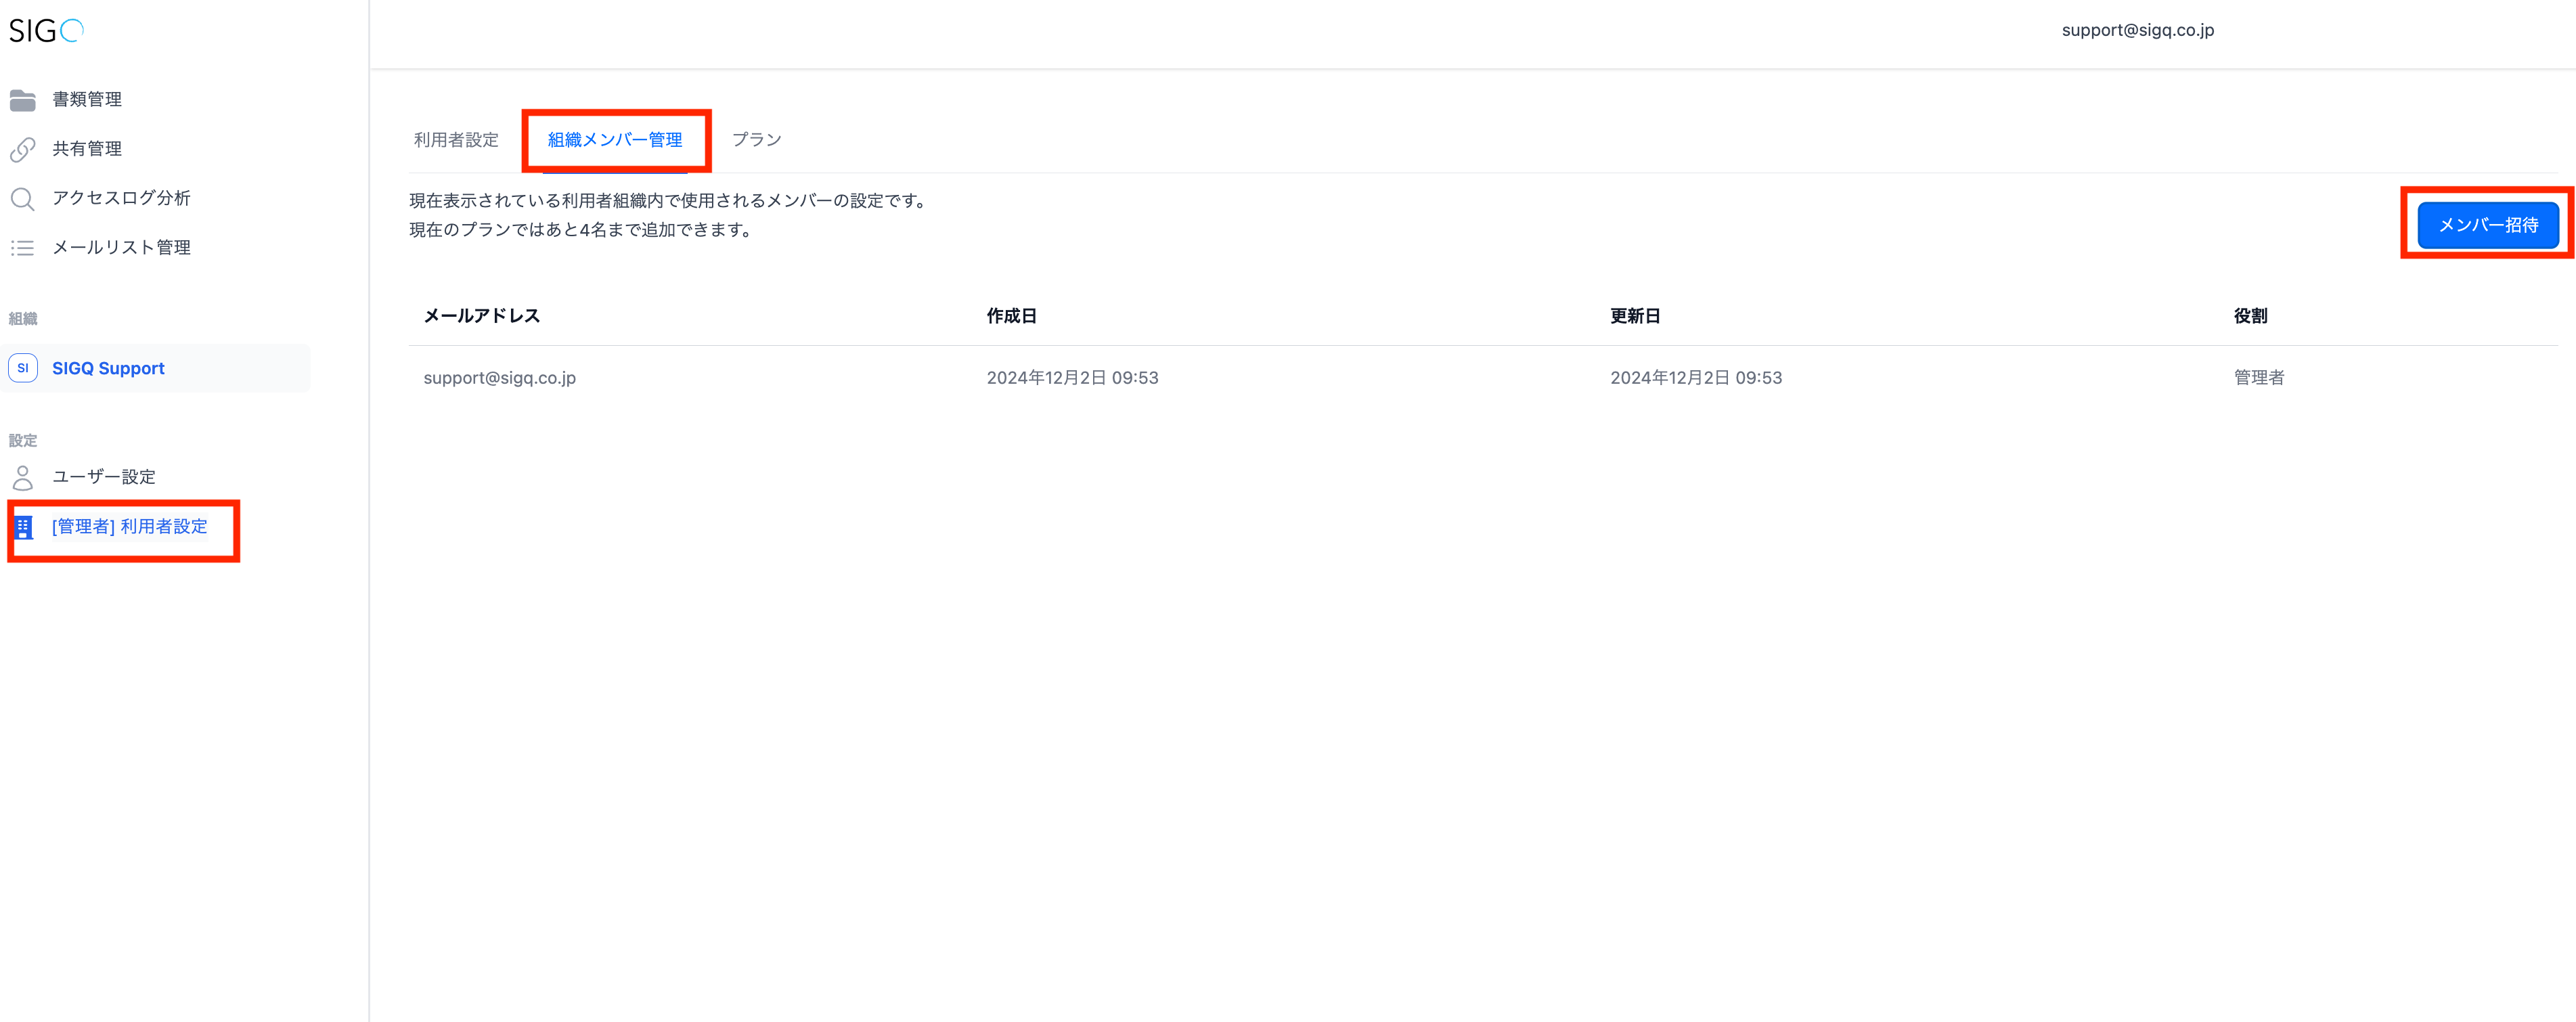Click the 設定 section label
This screenshot has height=1022, width=2576.
click(x=23, y=441)
